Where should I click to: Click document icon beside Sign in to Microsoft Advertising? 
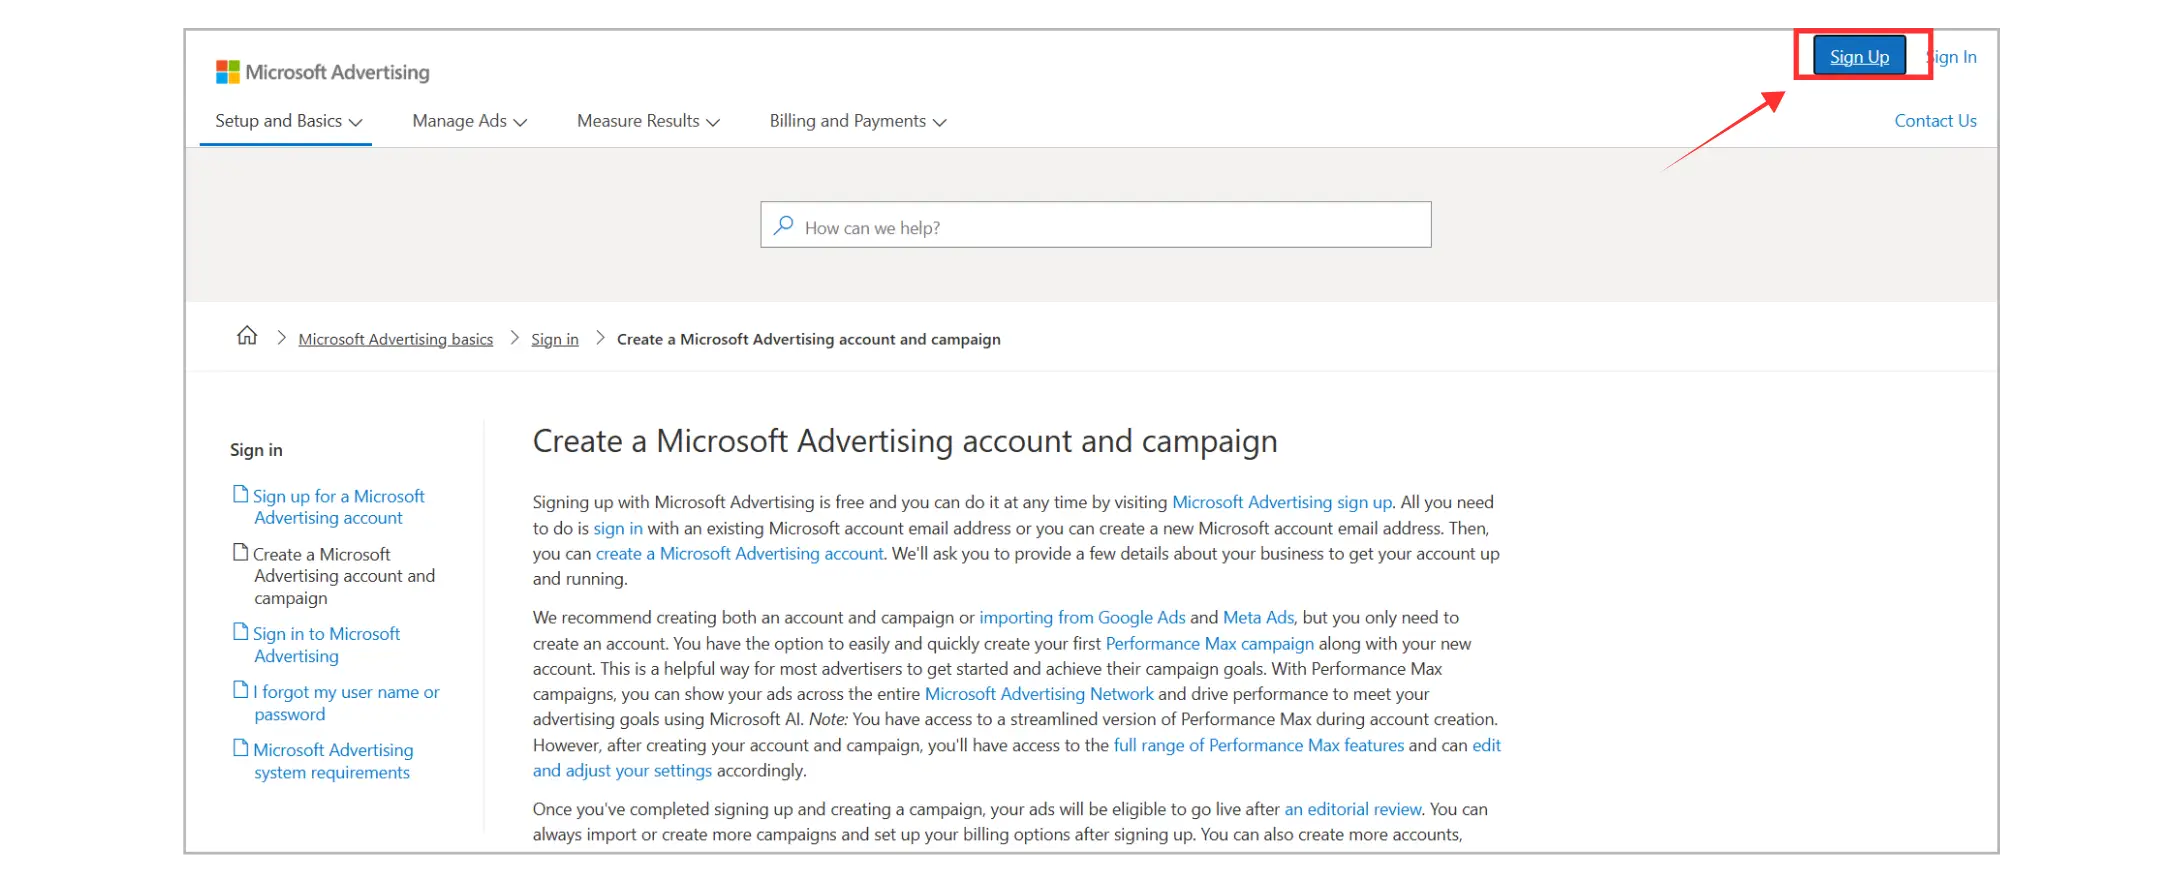click(x=240, y=632)
